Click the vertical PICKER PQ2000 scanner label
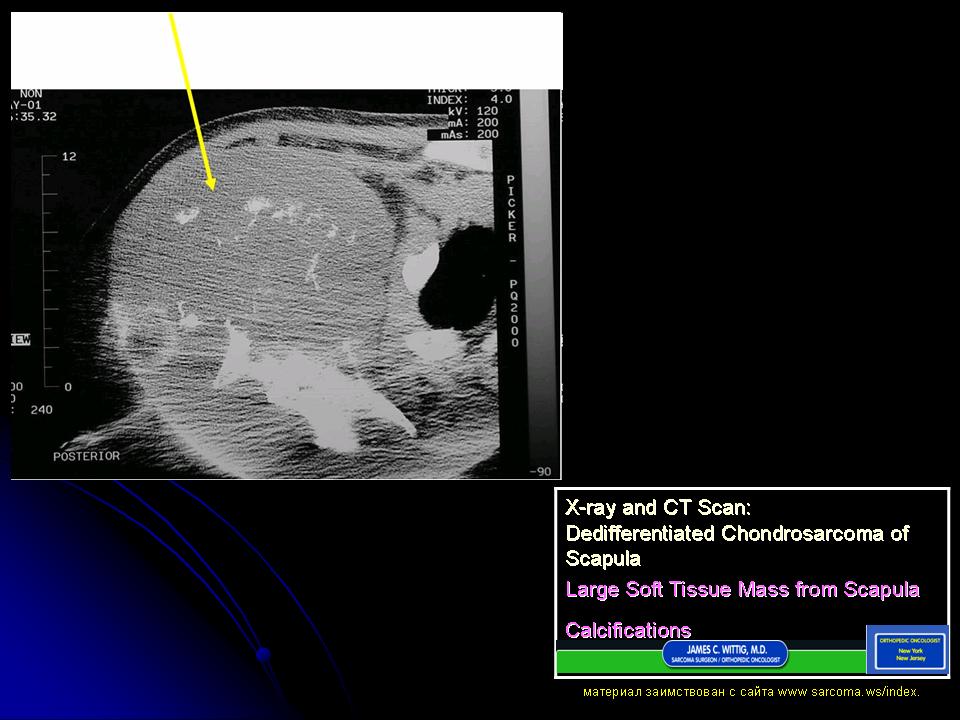The image size is (960, 720). tap(512, 262)
